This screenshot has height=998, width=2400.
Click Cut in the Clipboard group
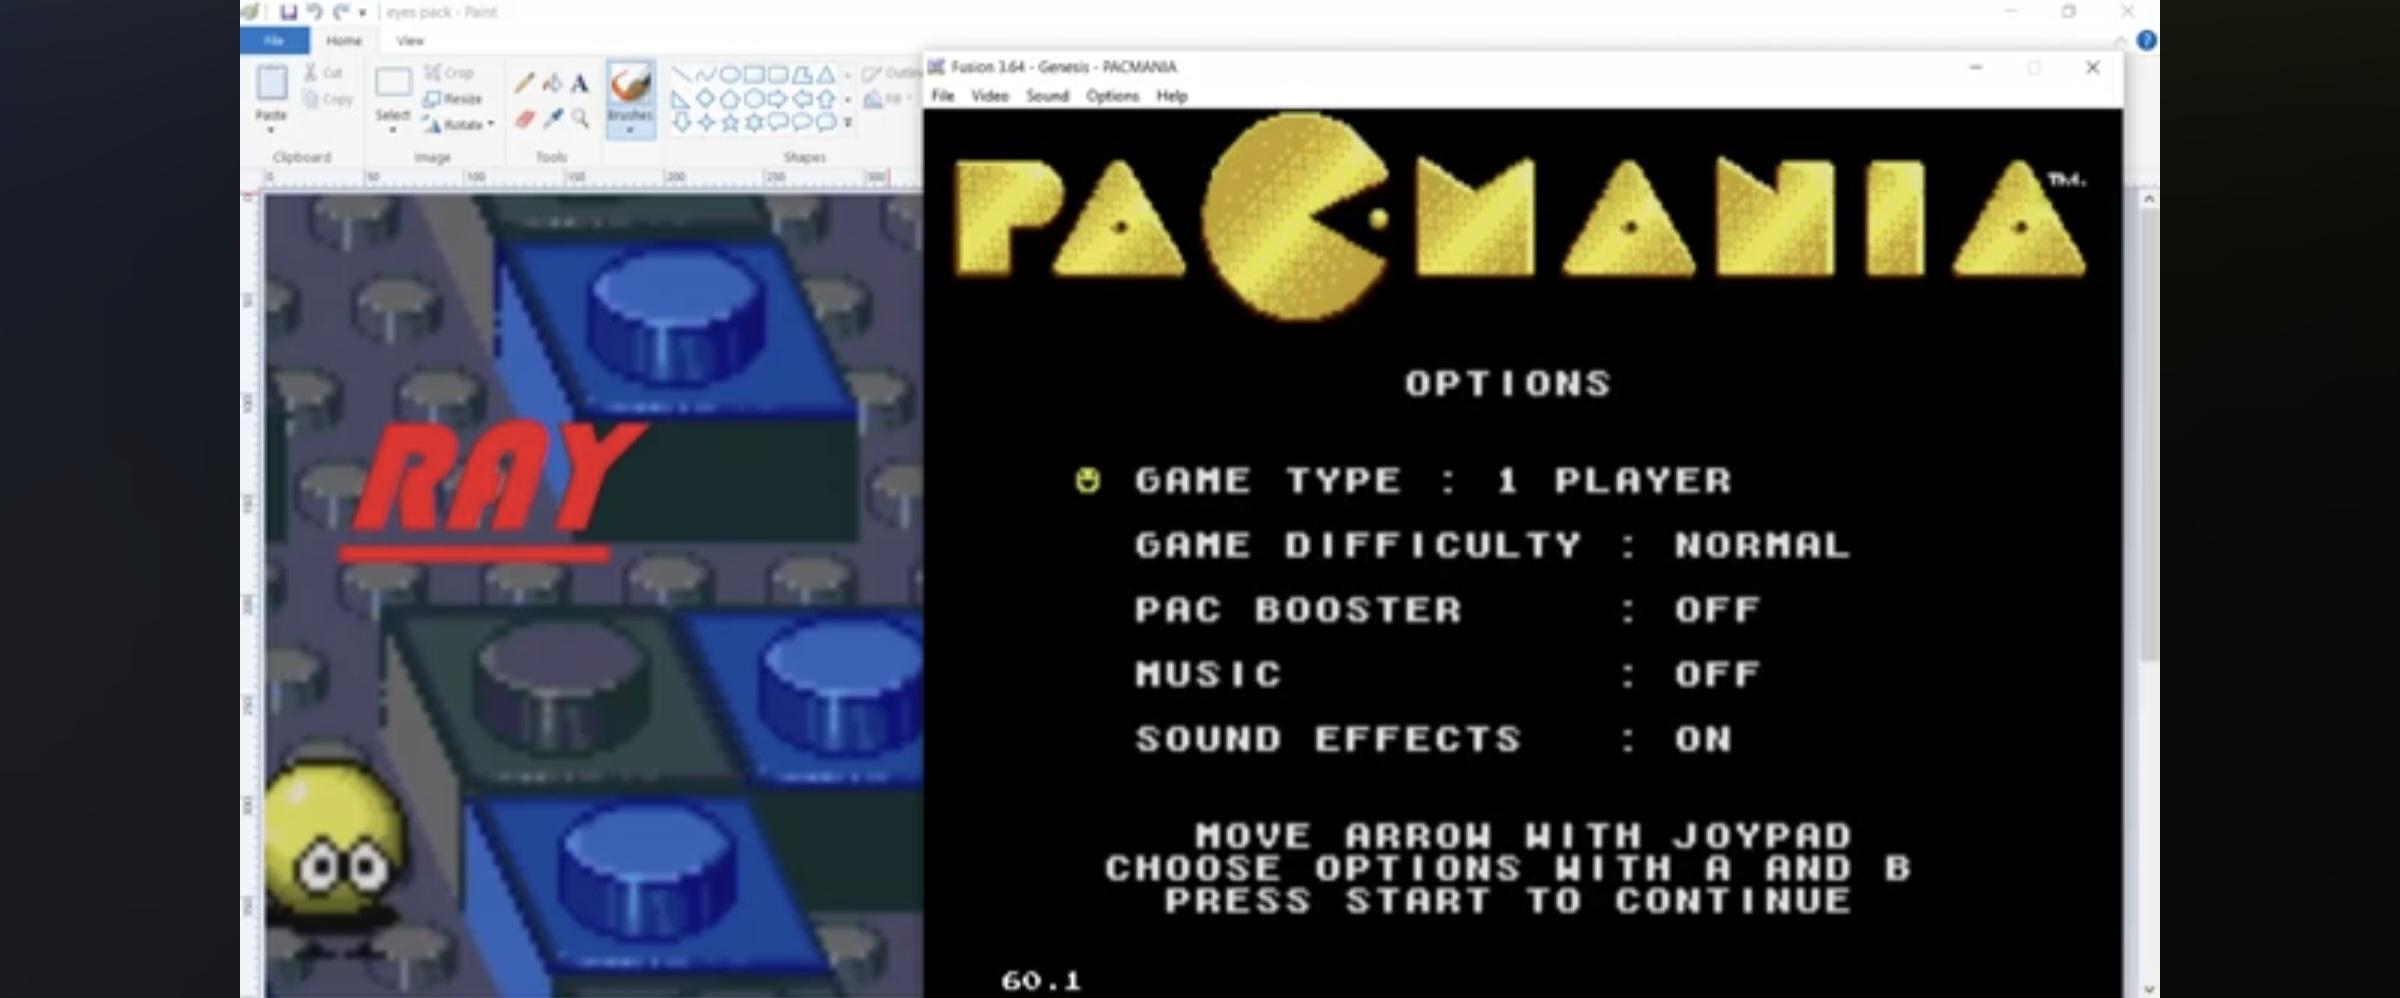[323, 73]
